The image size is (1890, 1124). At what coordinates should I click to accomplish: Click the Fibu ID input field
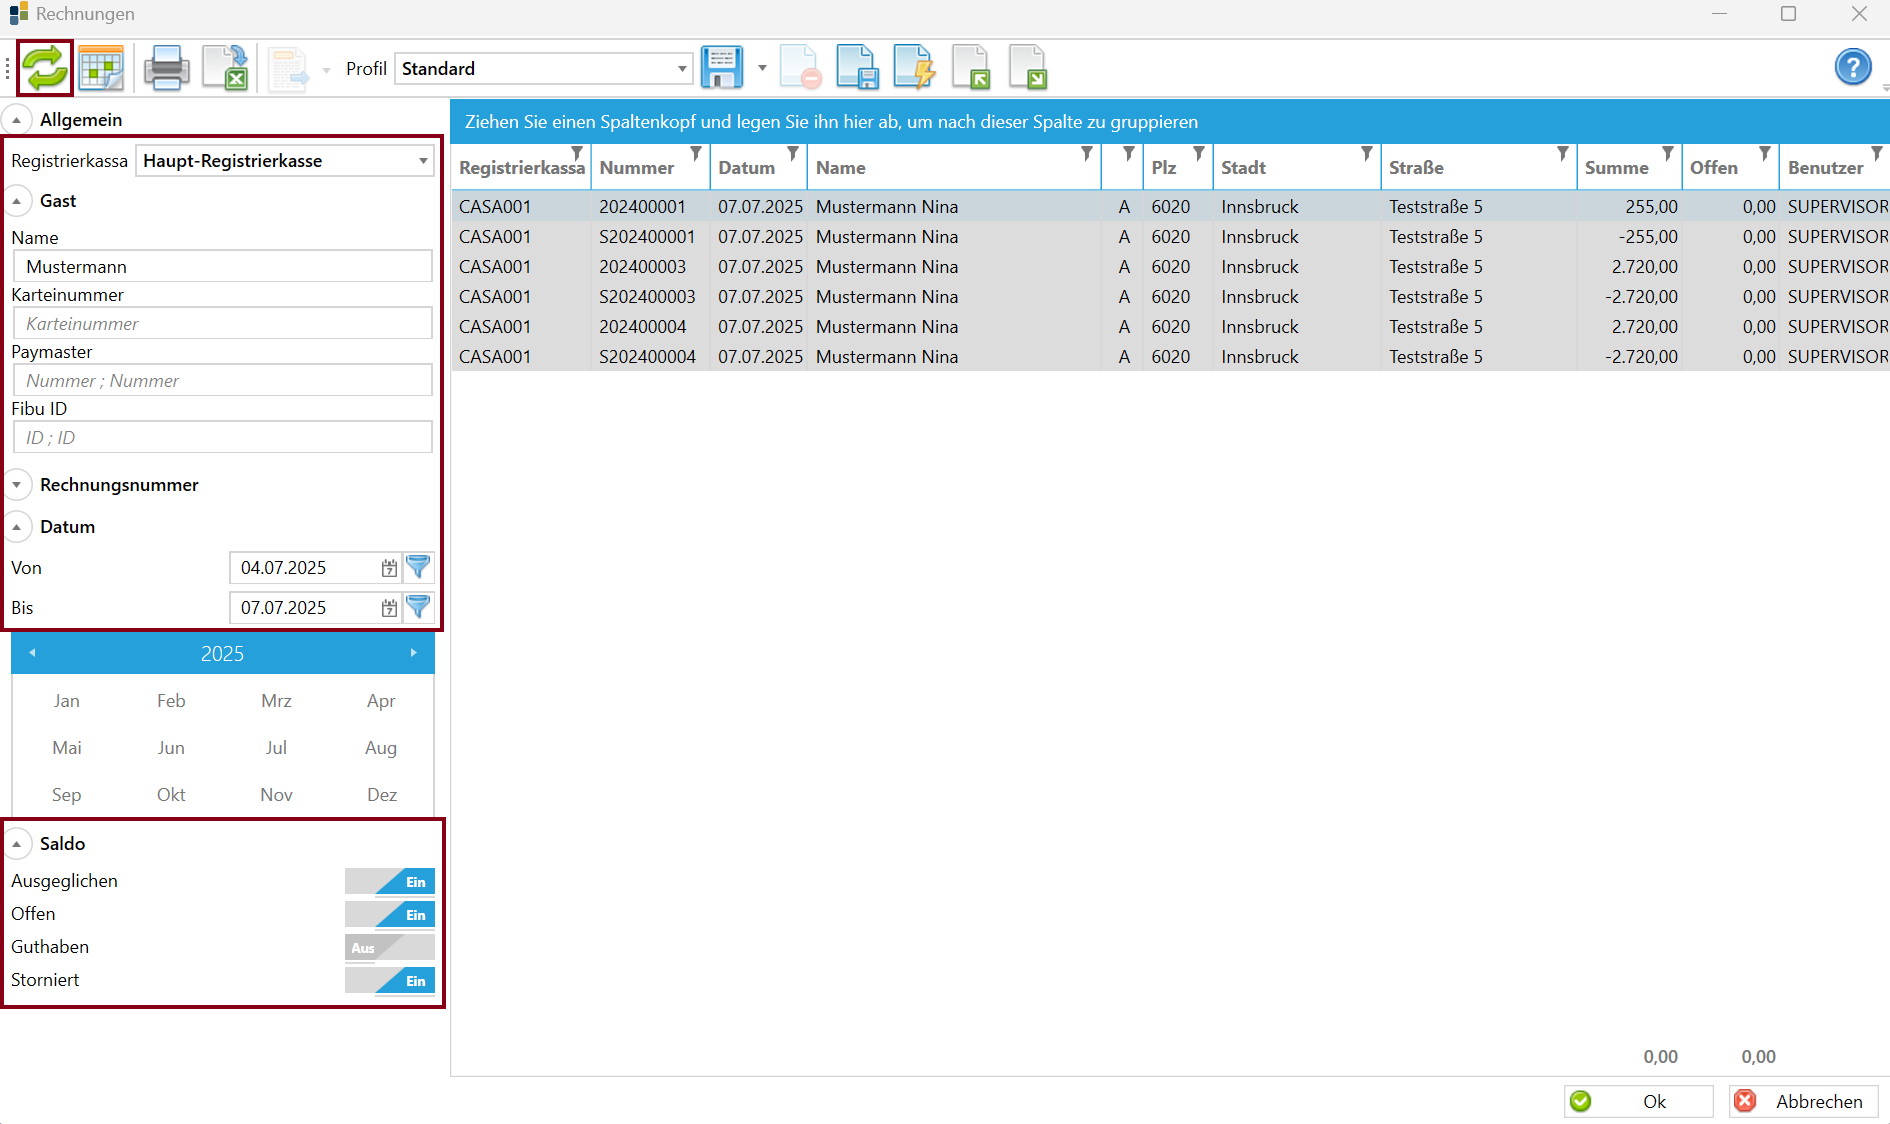tap(222, 438)
